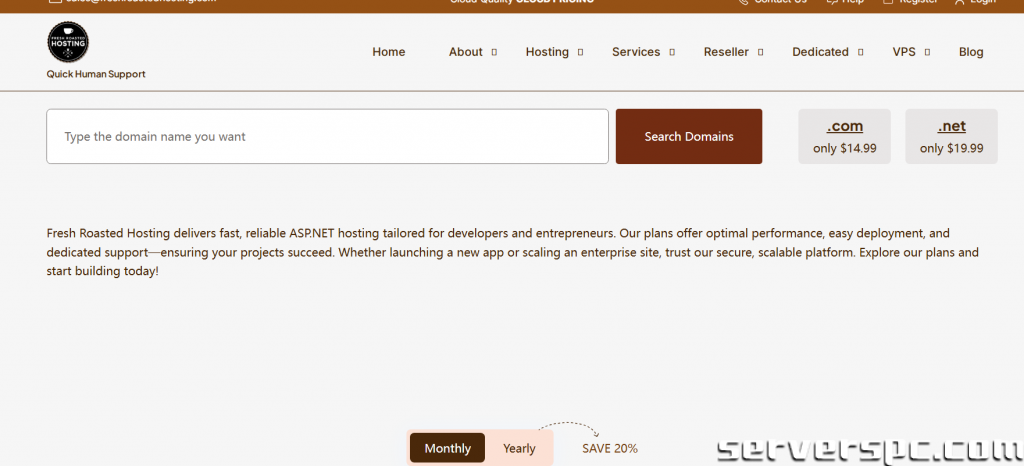The height and width of the screenshot is (466, 1024).
Task: Switch pricing to Yearly billing
Action: pyautogui.click(x=519, y=448)
